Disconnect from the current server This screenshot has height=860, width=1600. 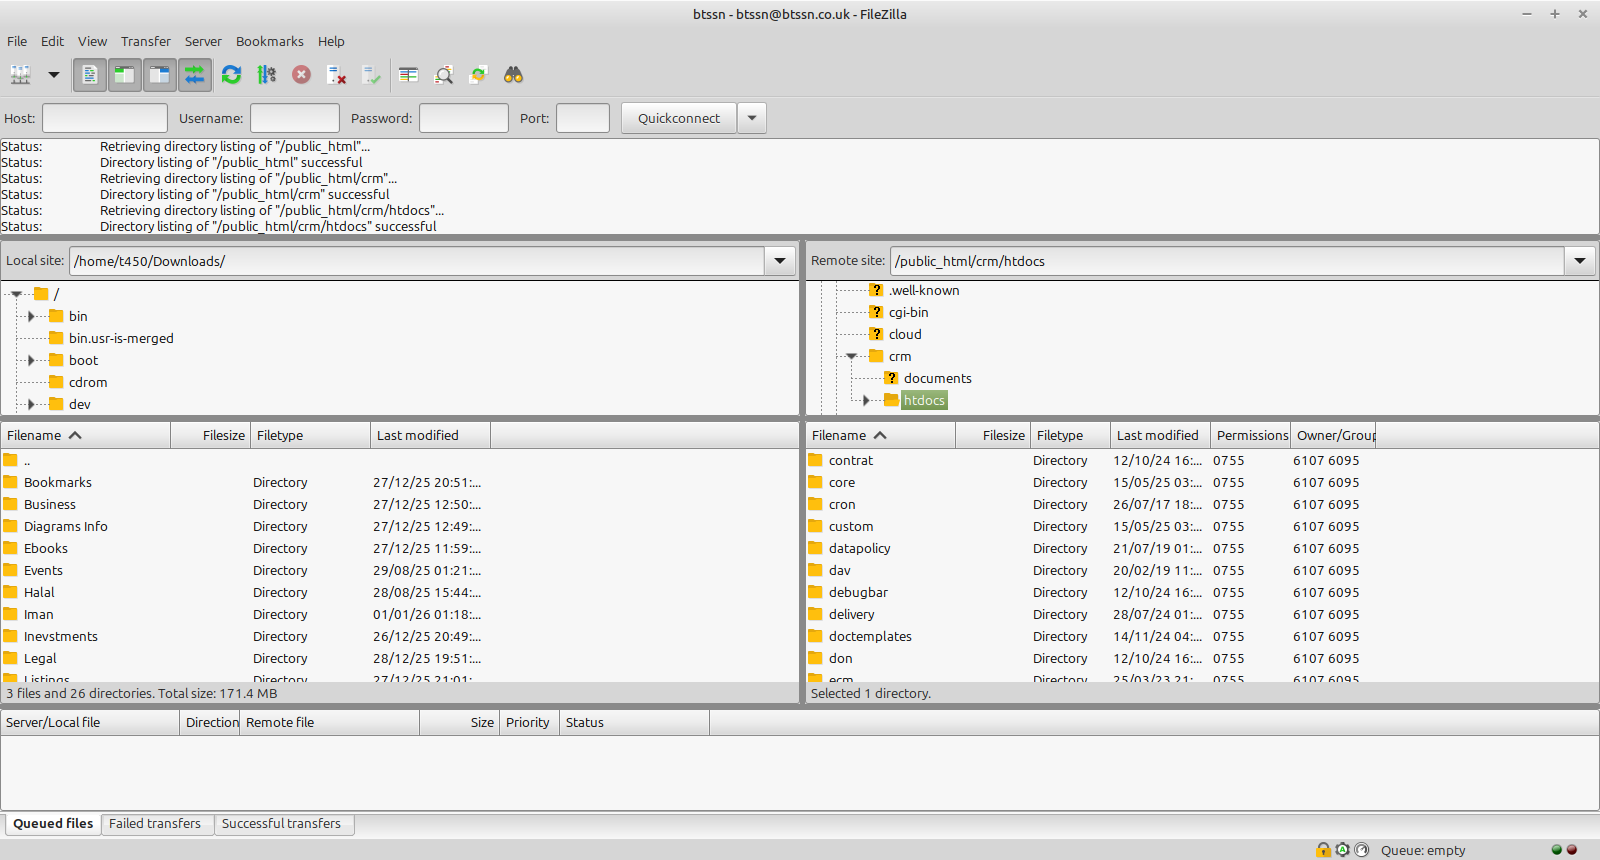click(336, 75)
